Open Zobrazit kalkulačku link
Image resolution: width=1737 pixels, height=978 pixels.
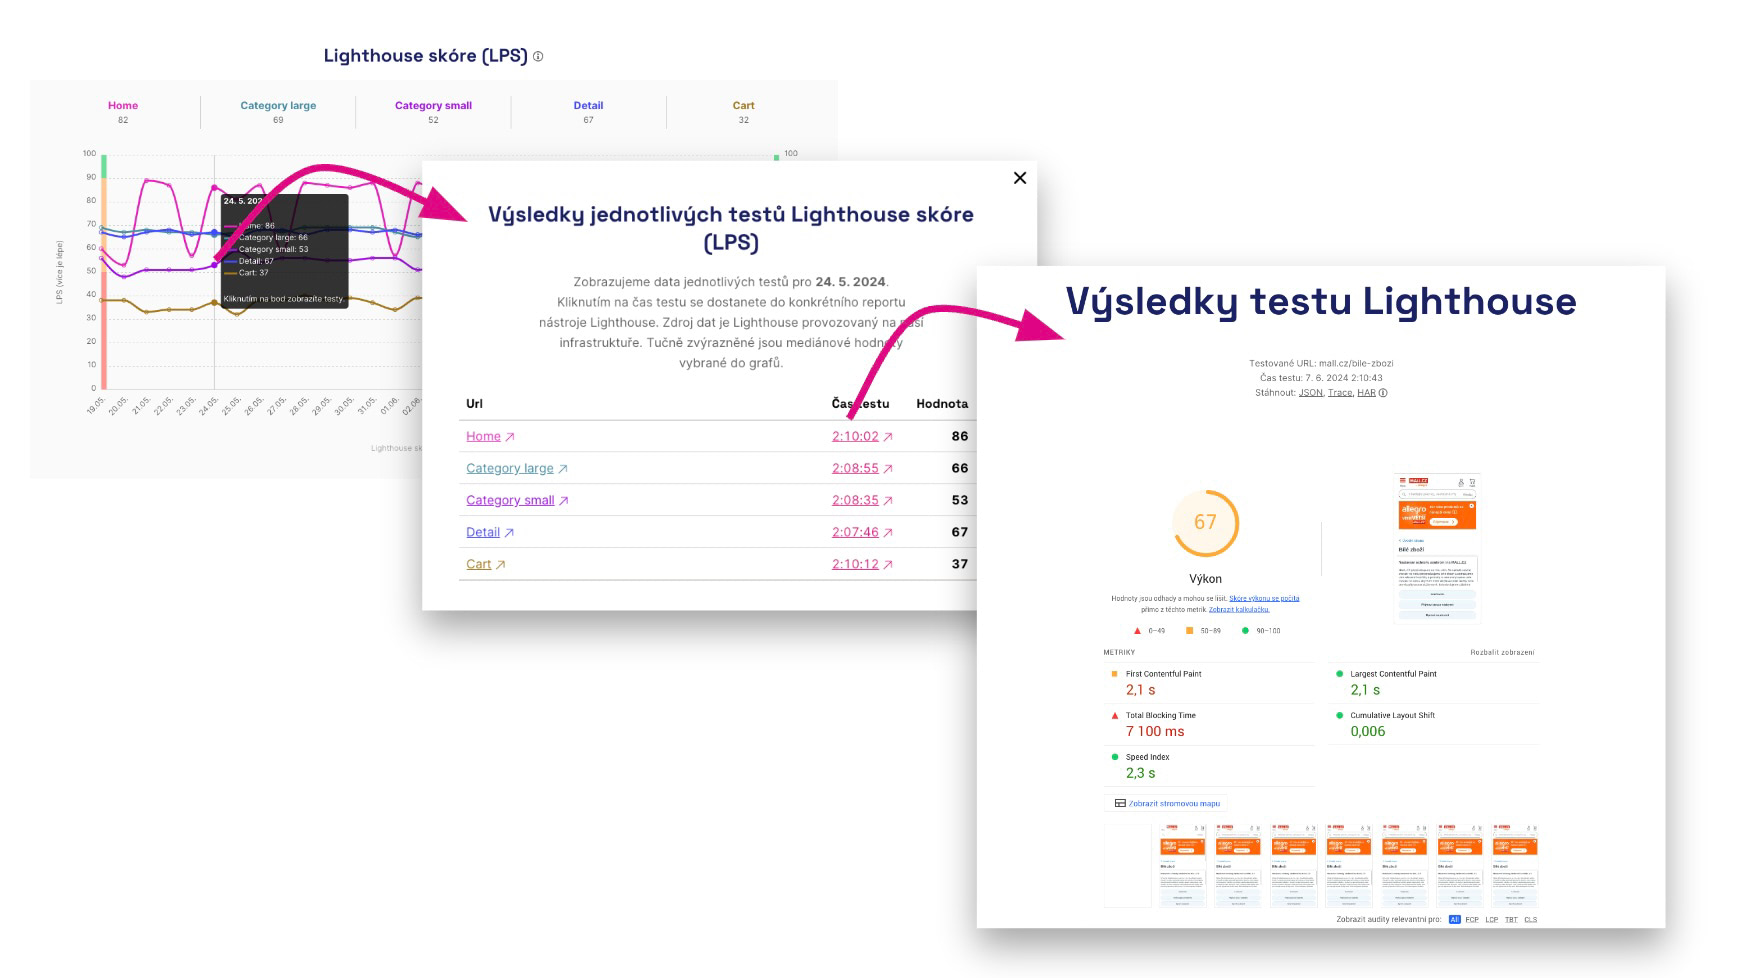coord(1238,609)
